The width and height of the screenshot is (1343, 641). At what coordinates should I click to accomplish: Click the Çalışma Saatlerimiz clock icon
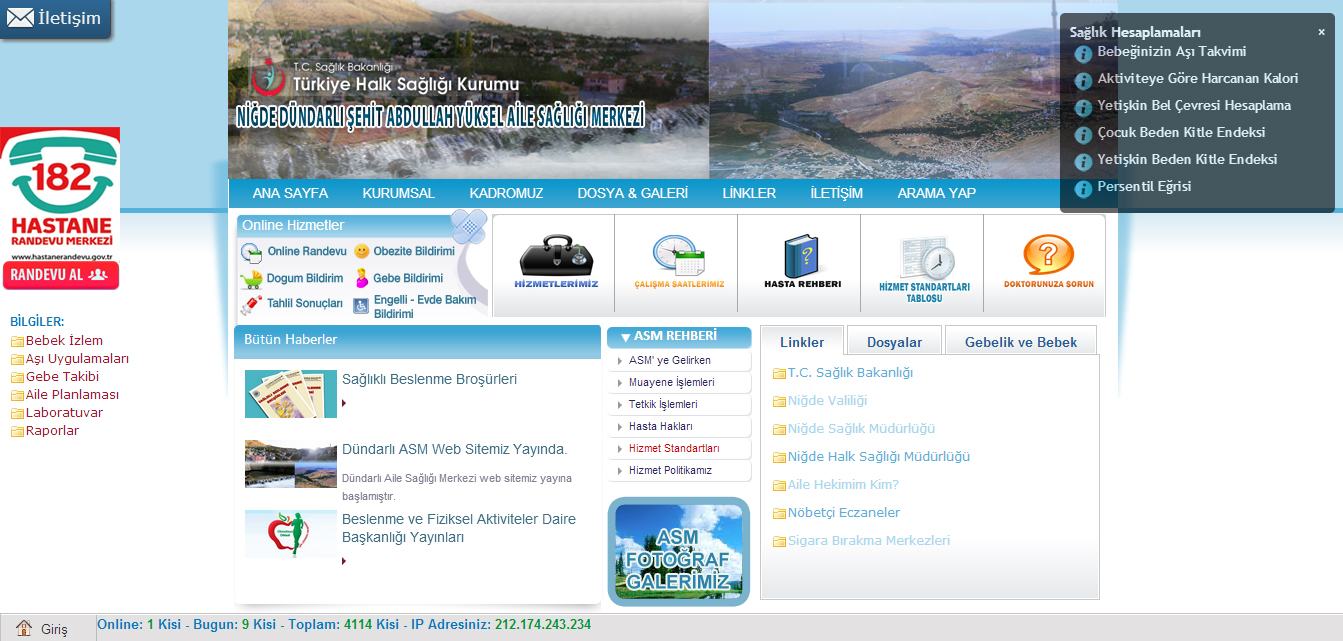[x=678, y=263]
